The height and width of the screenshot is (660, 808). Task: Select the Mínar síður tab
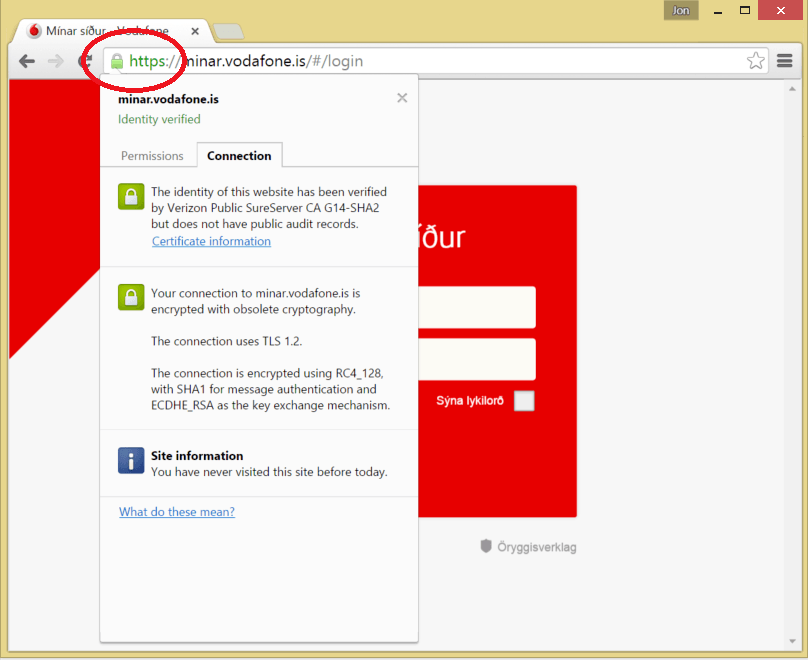coord(113,31)
